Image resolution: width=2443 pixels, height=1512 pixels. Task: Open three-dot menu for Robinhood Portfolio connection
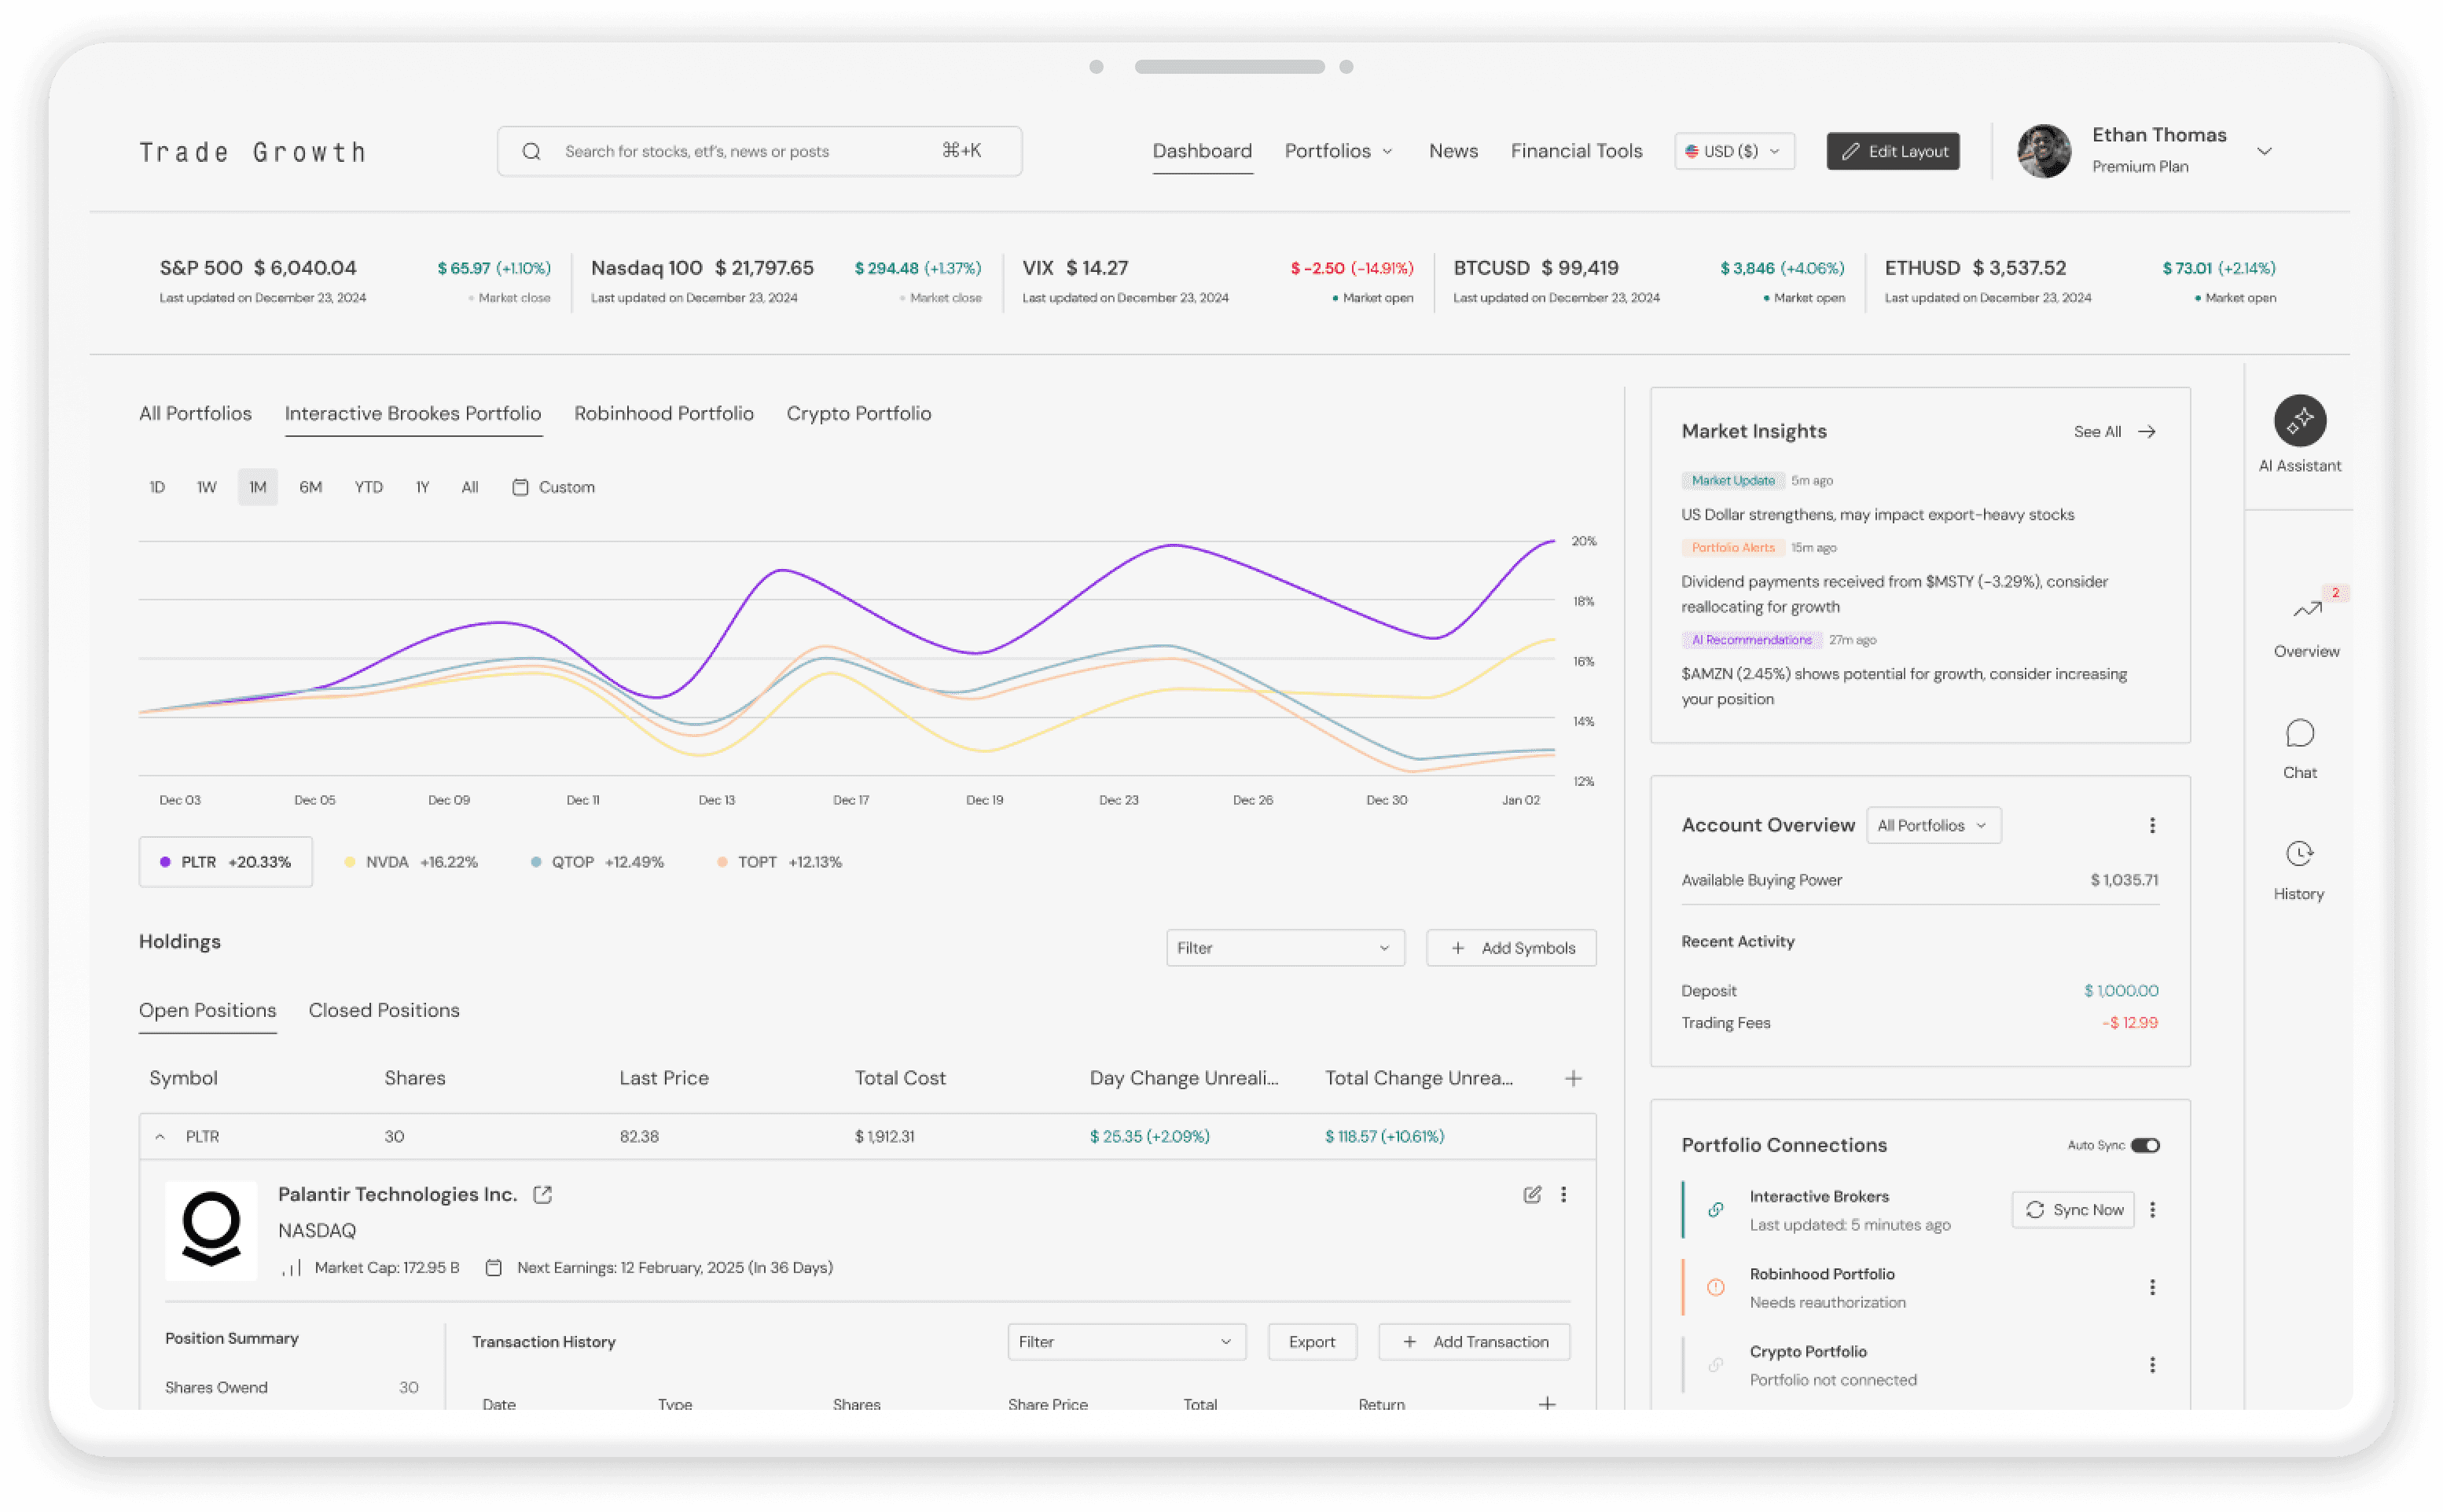[2152, 1287]
